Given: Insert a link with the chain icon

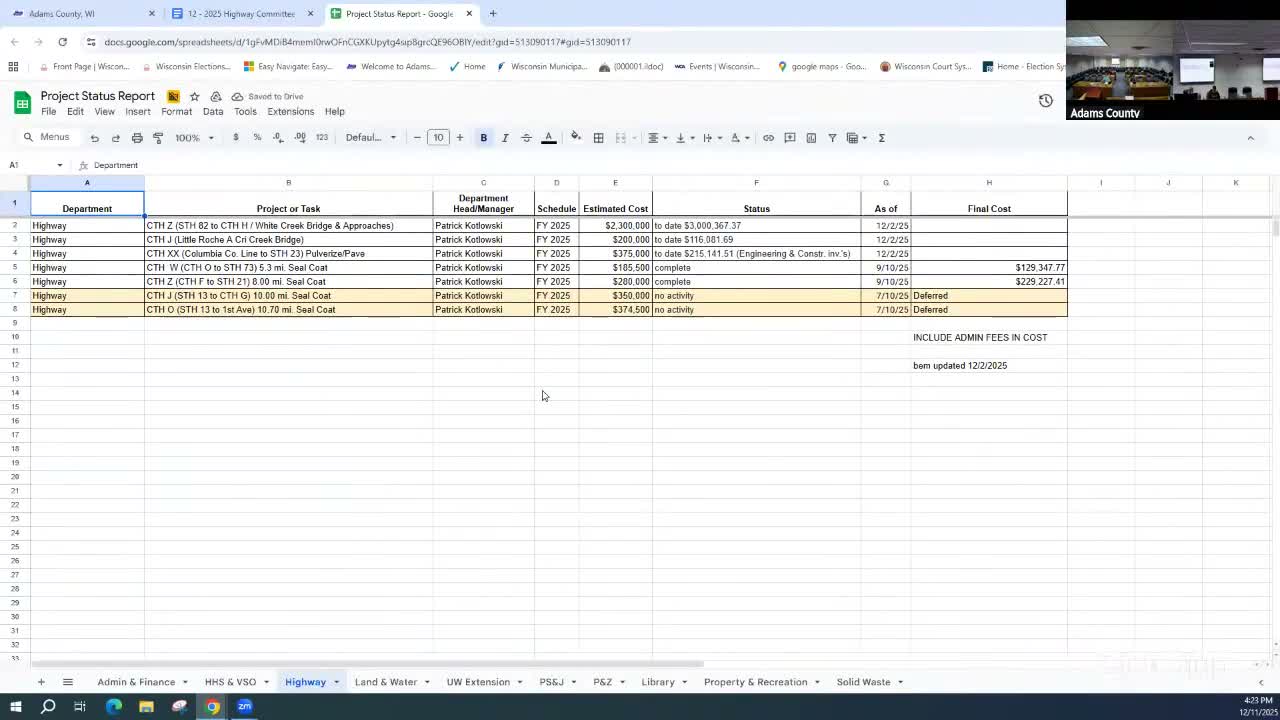Looking at the screenshot, I should point(768,138).
